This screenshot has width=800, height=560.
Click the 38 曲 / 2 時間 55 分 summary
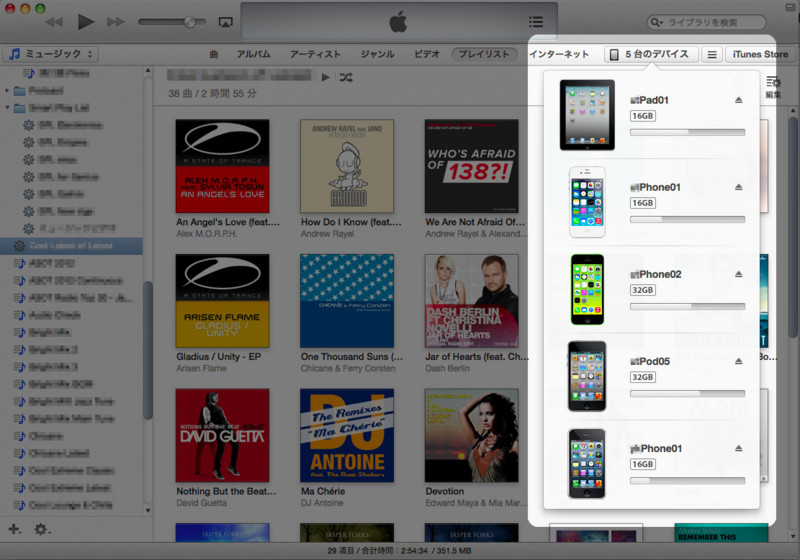212,94
